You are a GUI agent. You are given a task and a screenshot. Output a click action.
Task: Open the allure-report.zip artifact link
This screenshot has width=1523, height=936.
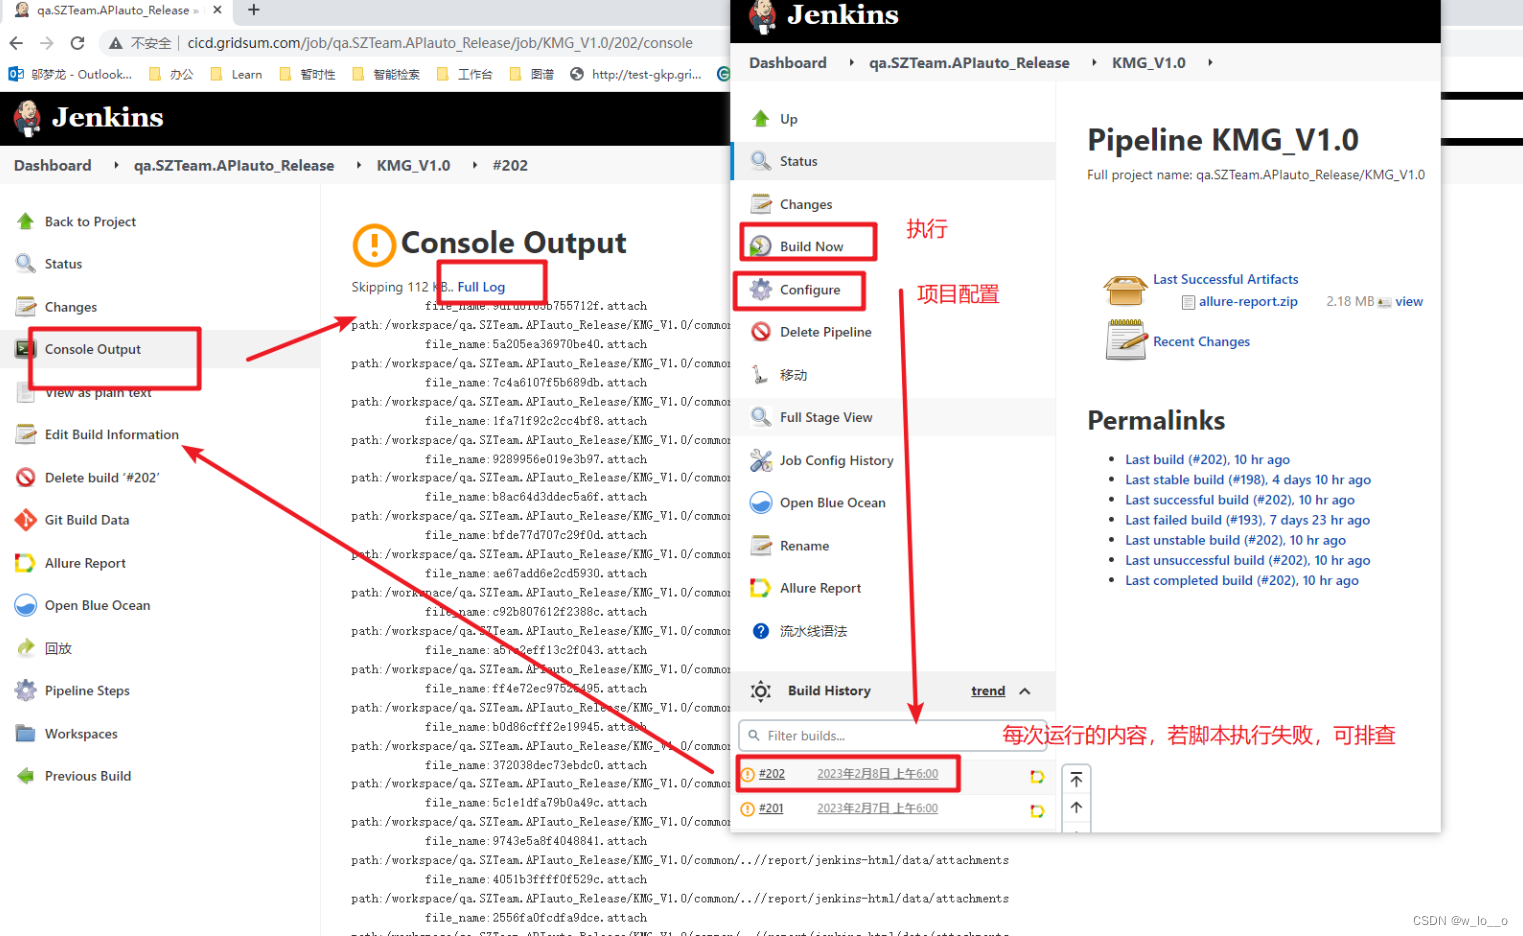pos(1248,301)
